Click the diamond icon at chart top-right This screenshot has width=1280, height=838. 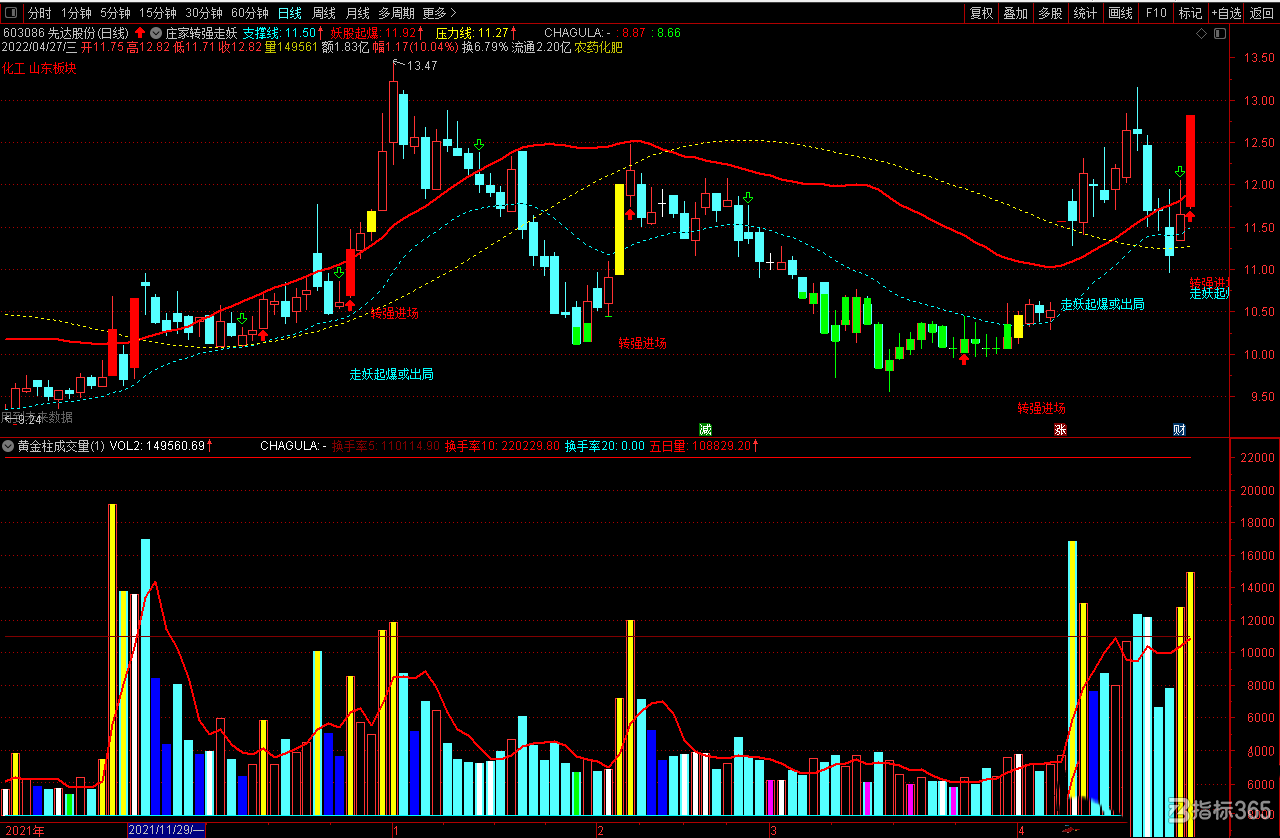(x=1202, y=33)
